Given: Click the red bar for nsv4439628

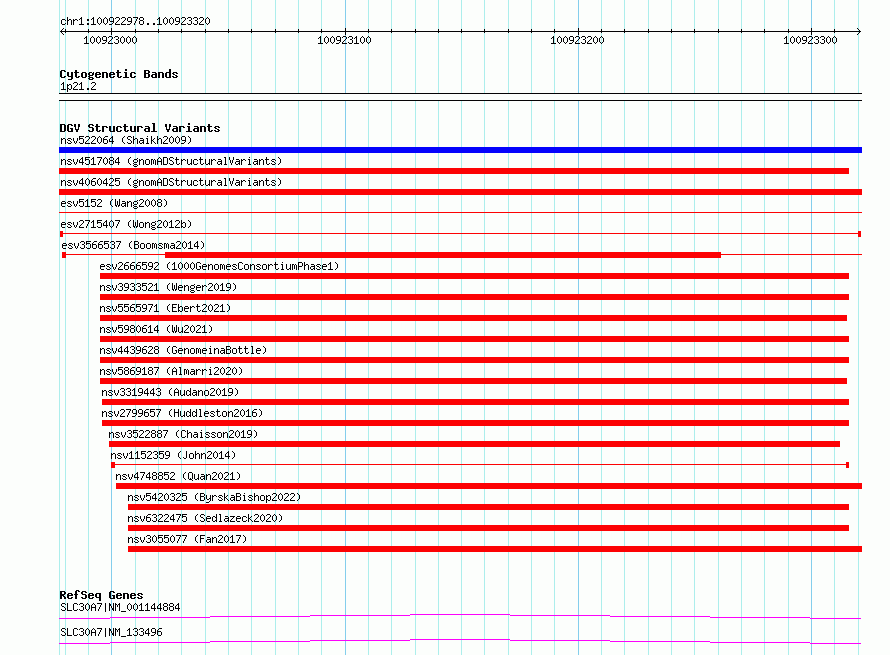Looking at the screenshot, I should coord(475,360).
